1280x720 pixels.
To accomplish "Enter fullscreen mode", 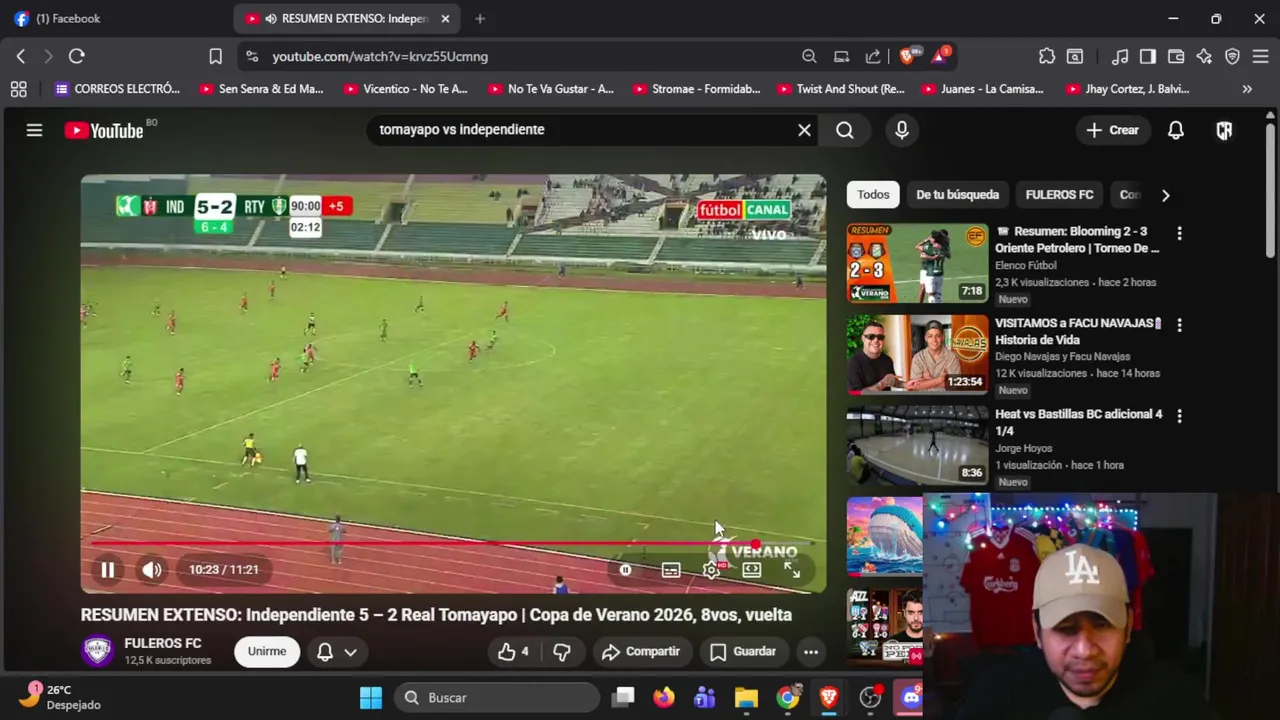I will (792, 570).
